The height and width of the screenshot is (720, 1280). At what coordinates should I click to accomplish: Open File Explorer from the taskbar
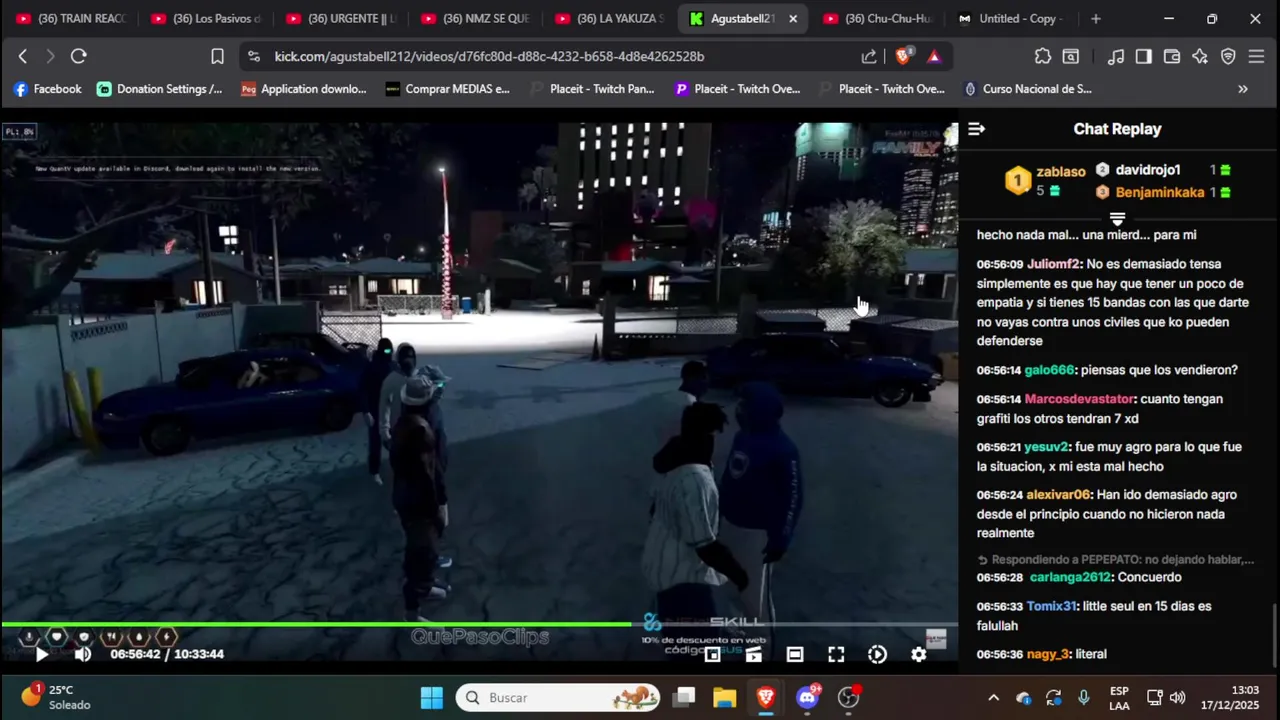click(x=725, y=698)
